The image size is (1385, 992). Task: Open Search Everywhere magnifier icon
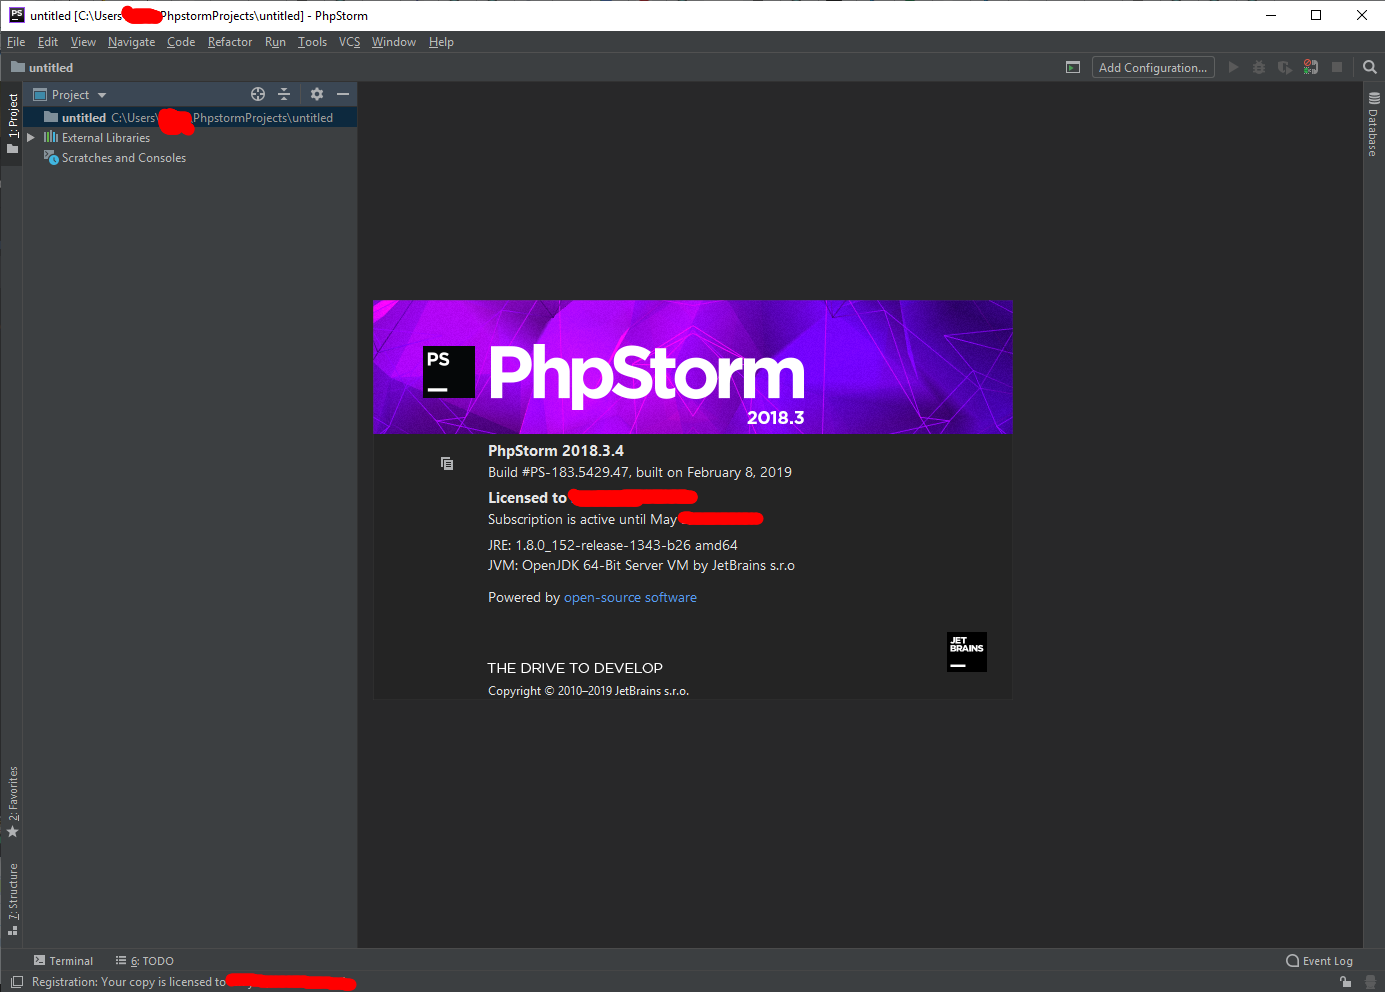tap(1370, 67)
